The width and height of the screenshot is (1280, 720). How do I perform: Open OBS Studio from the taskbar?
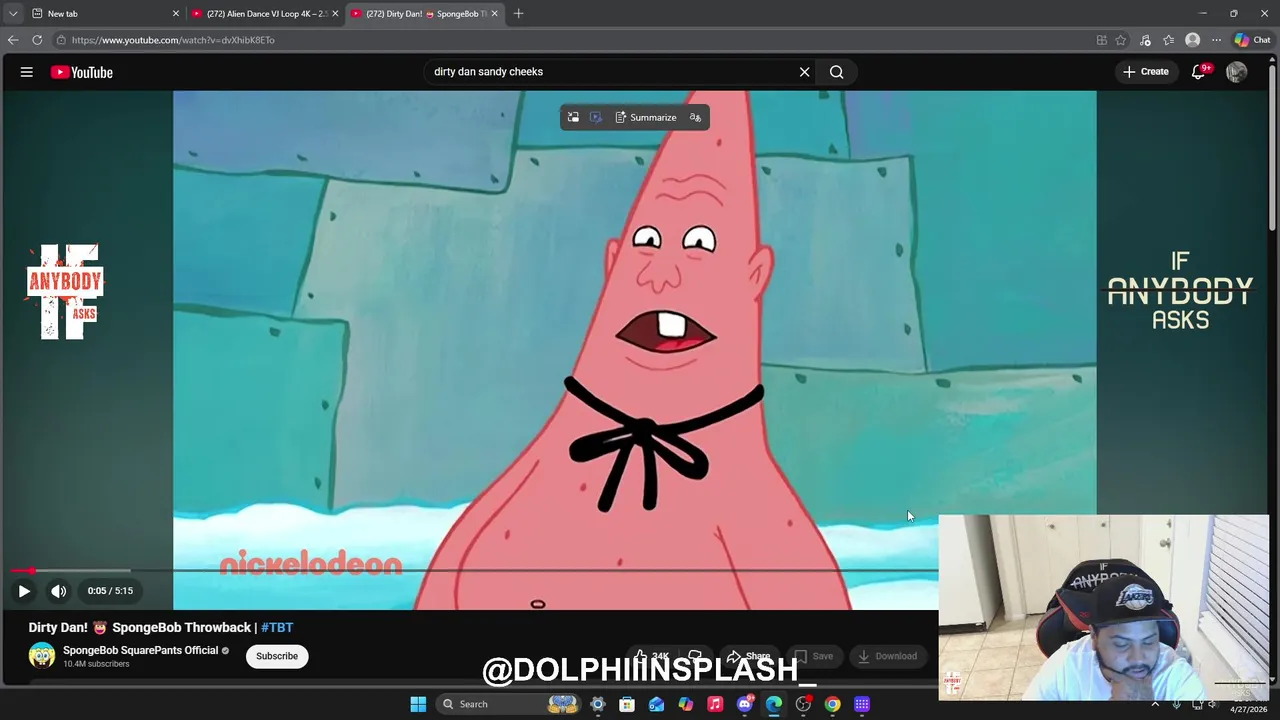pos(803,704)
